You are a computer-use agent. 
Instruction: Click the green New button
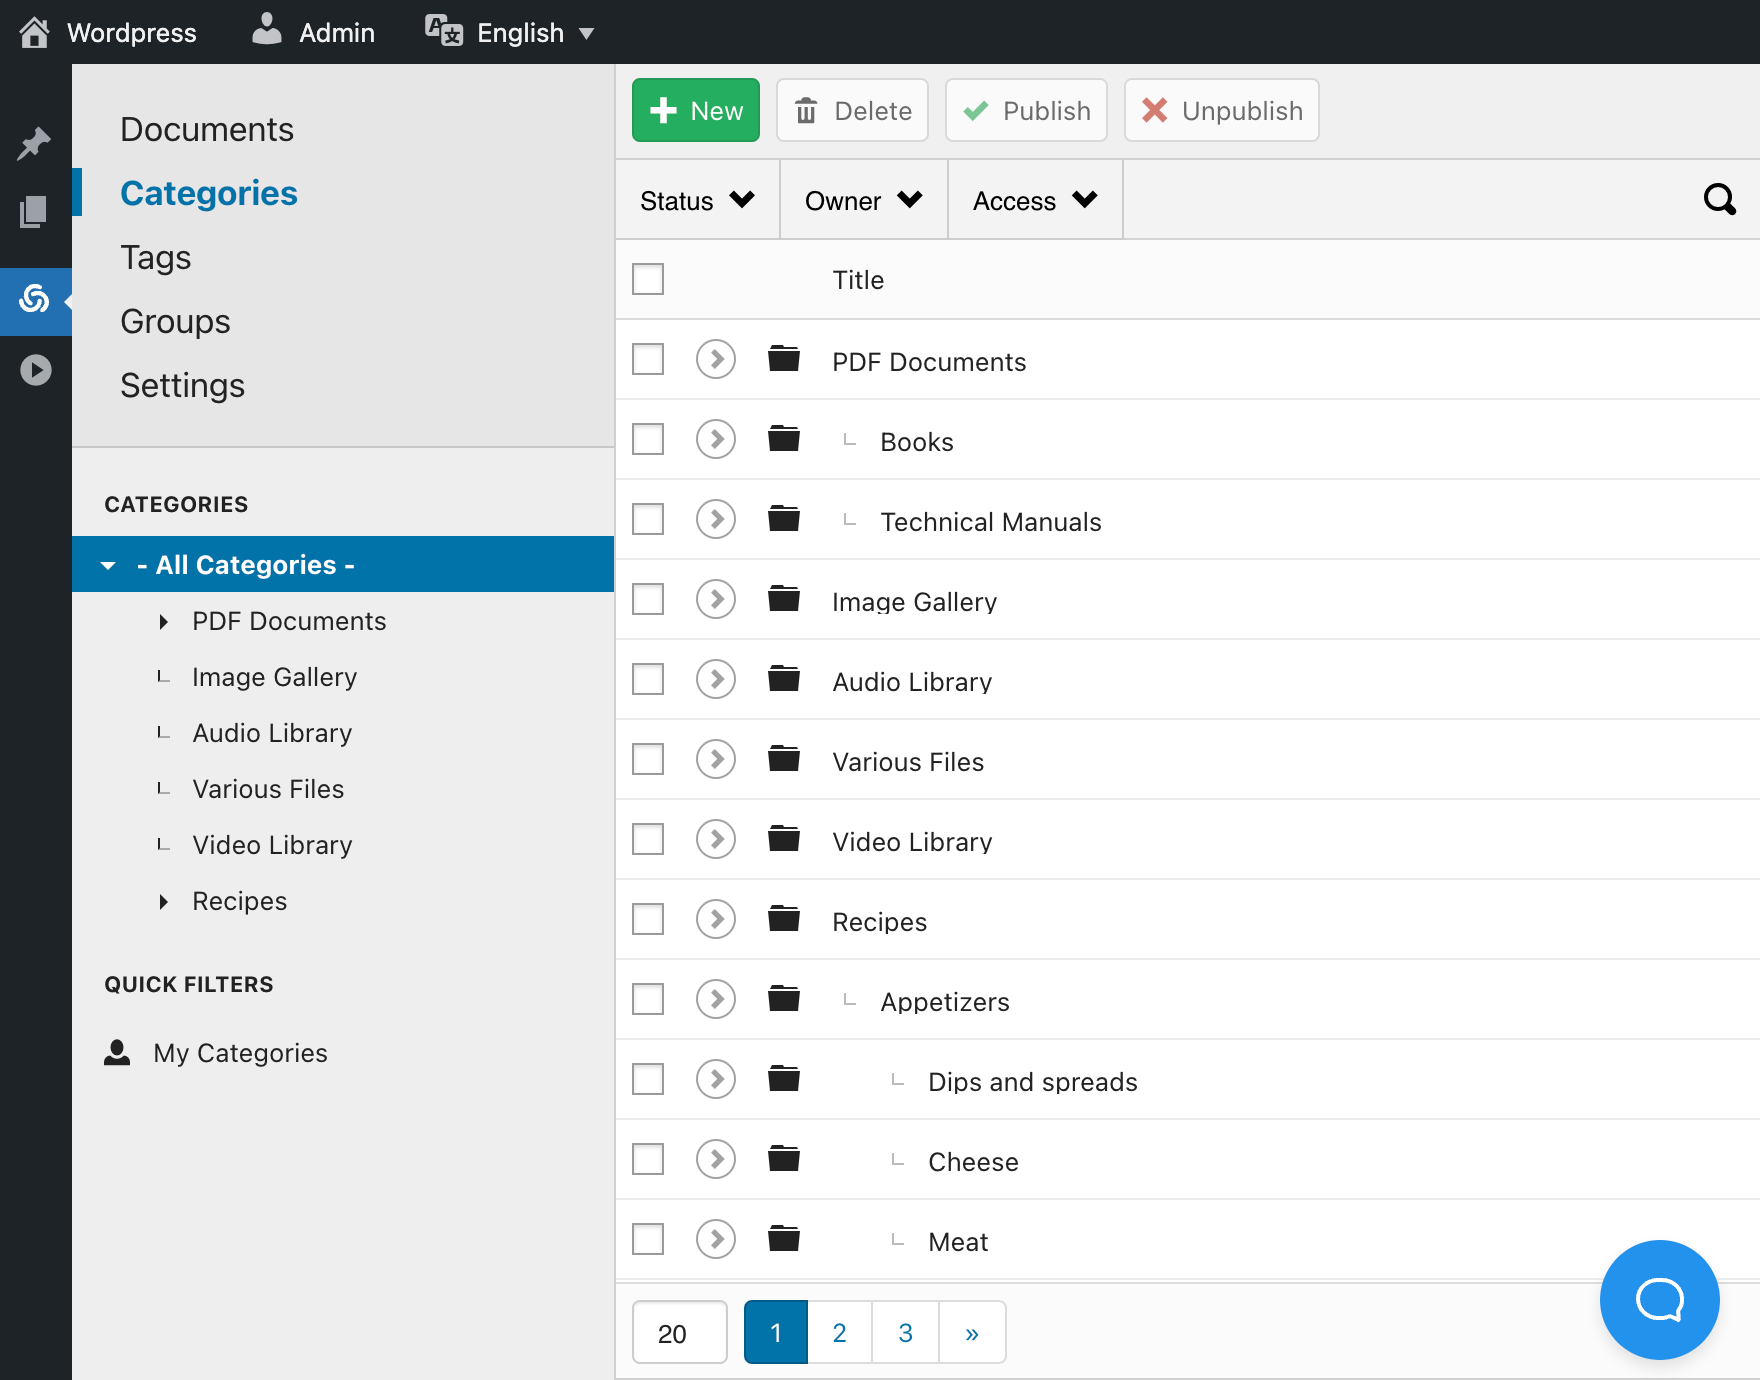pos(696,110)
